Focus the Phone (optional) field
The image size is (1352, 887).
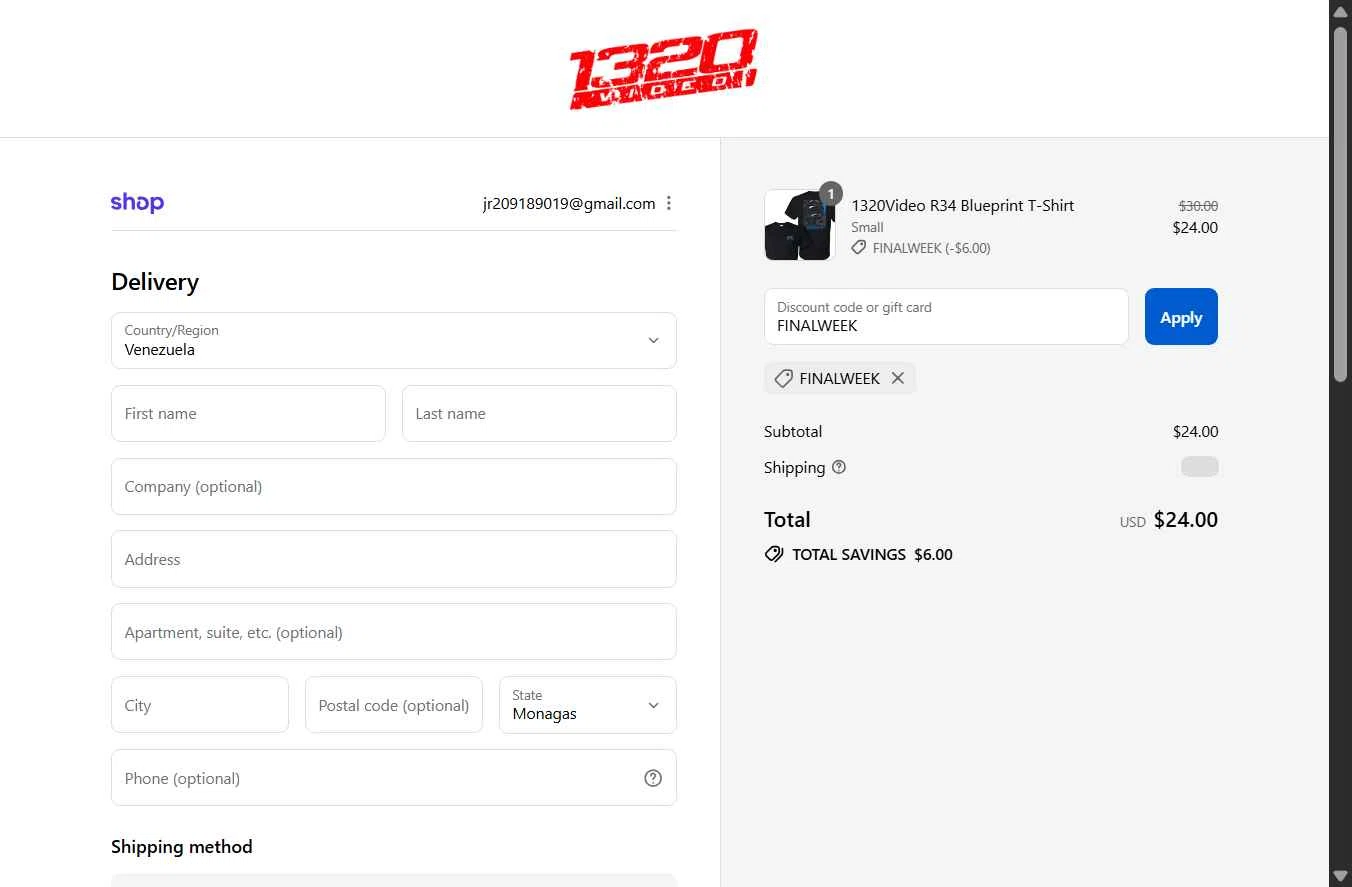[394, 778]
